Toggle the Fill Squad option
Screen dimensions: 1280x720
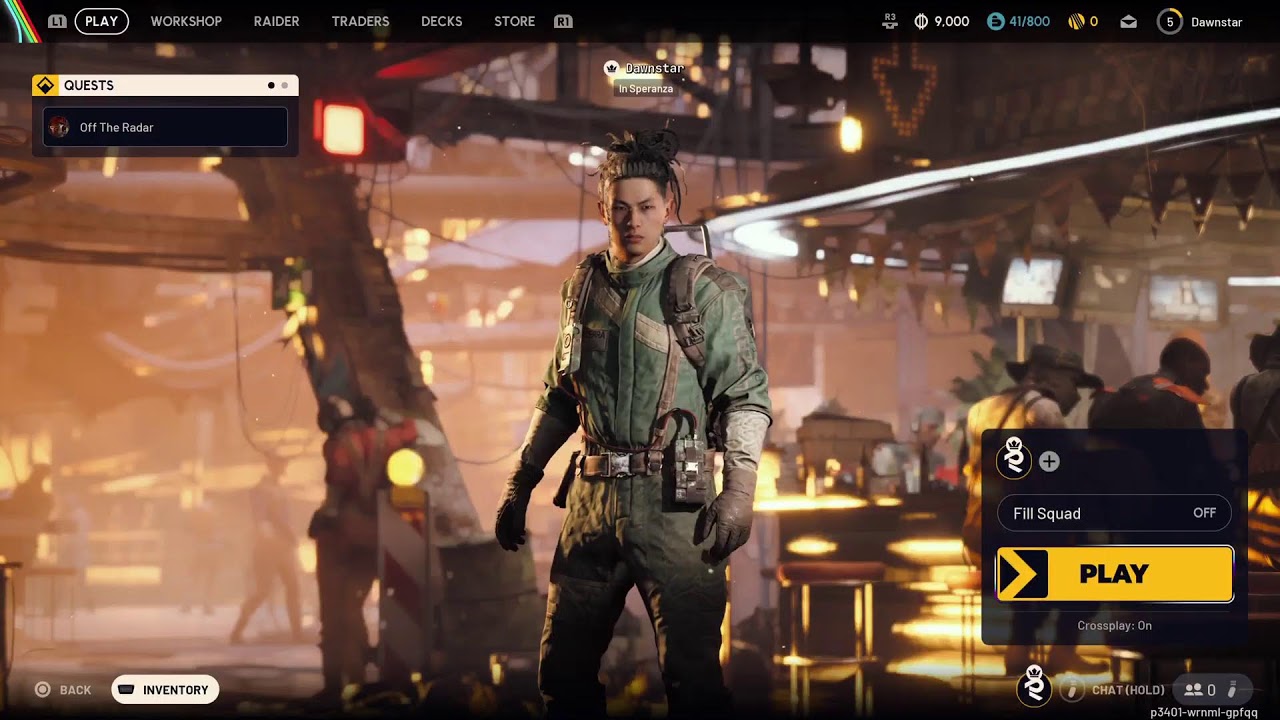point(1114,513)
